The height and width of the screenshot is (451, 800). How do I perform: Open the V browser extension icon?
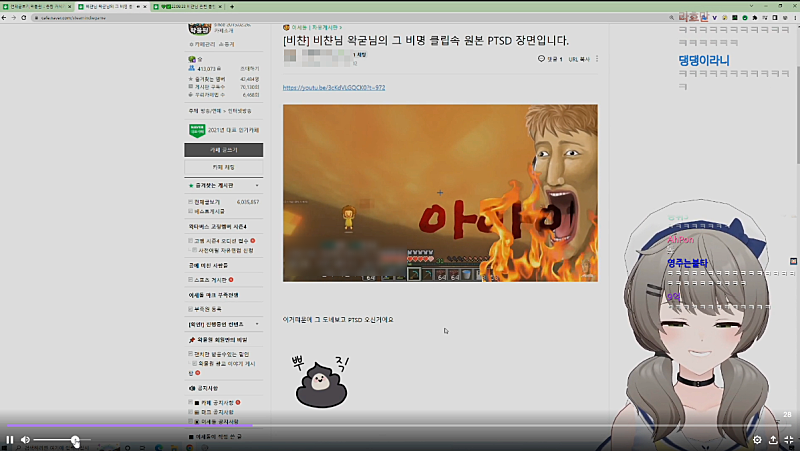point(714,17)
